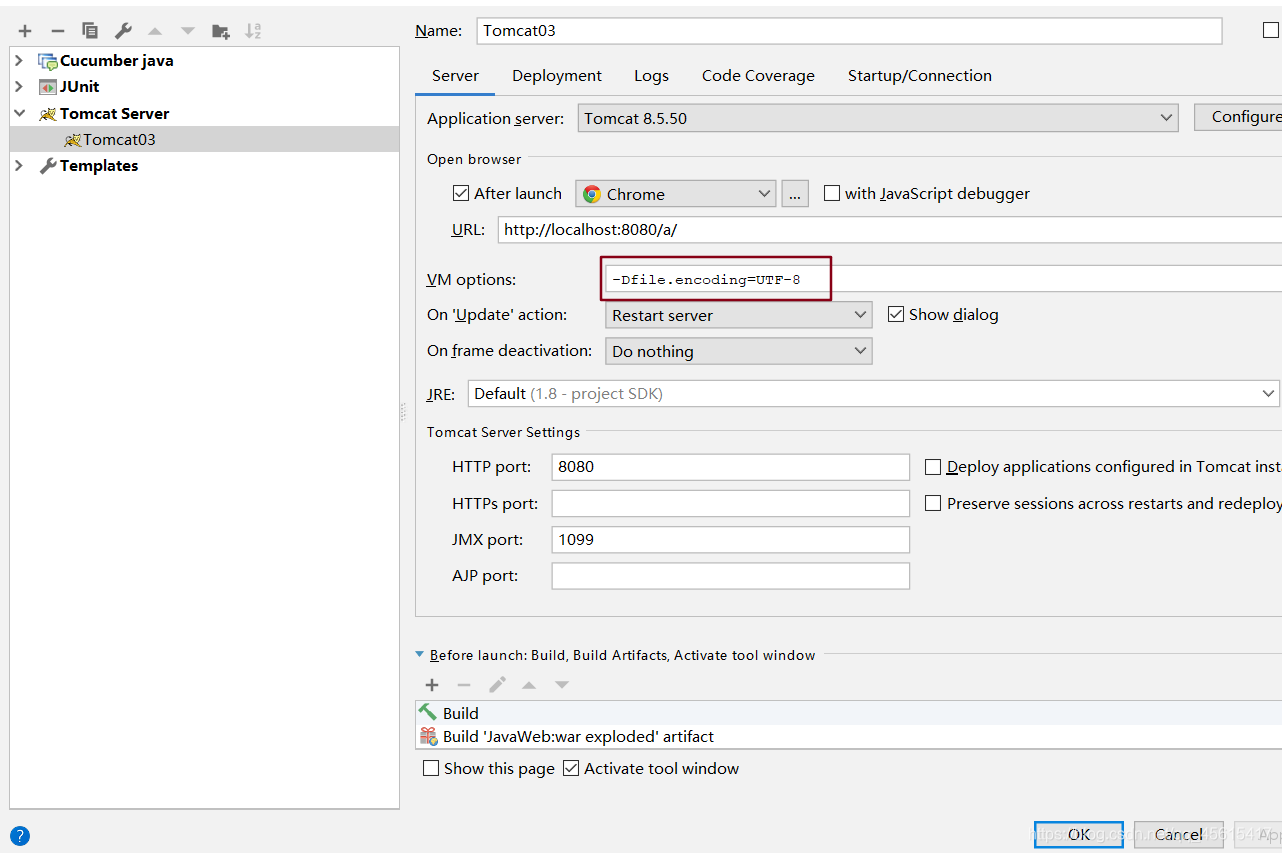
Task: Enable Deploy applications configured in Tomcat
Action: (933, 466)
